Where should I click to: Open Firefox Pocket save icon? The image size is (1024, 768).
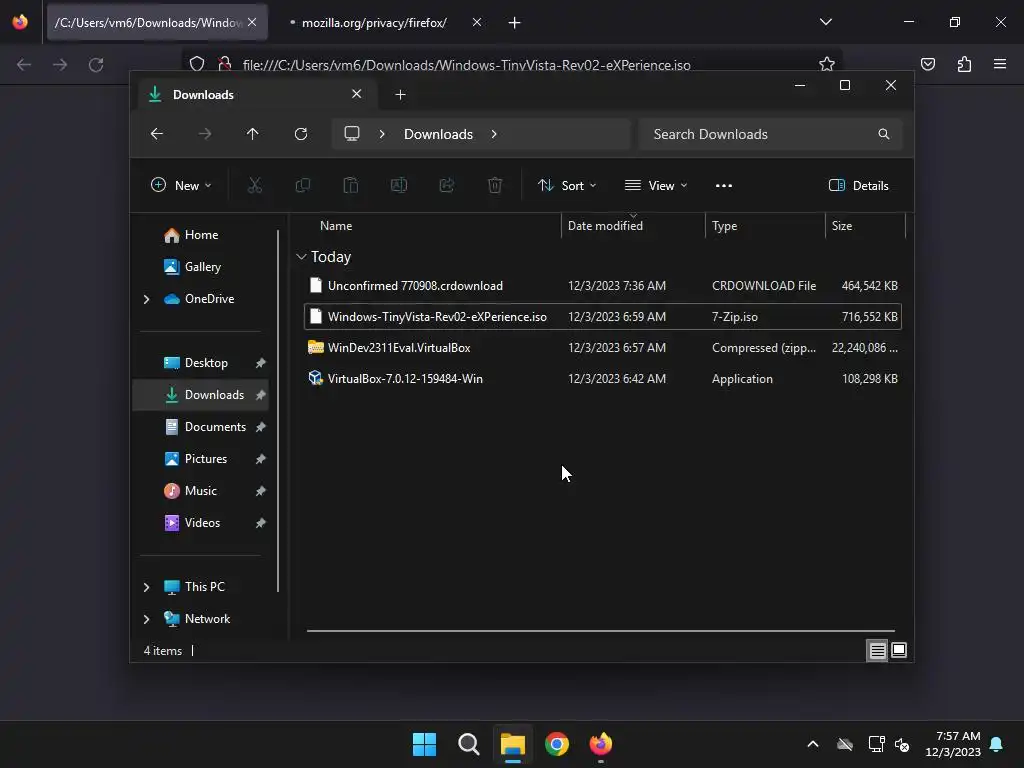tap(928, 64)
